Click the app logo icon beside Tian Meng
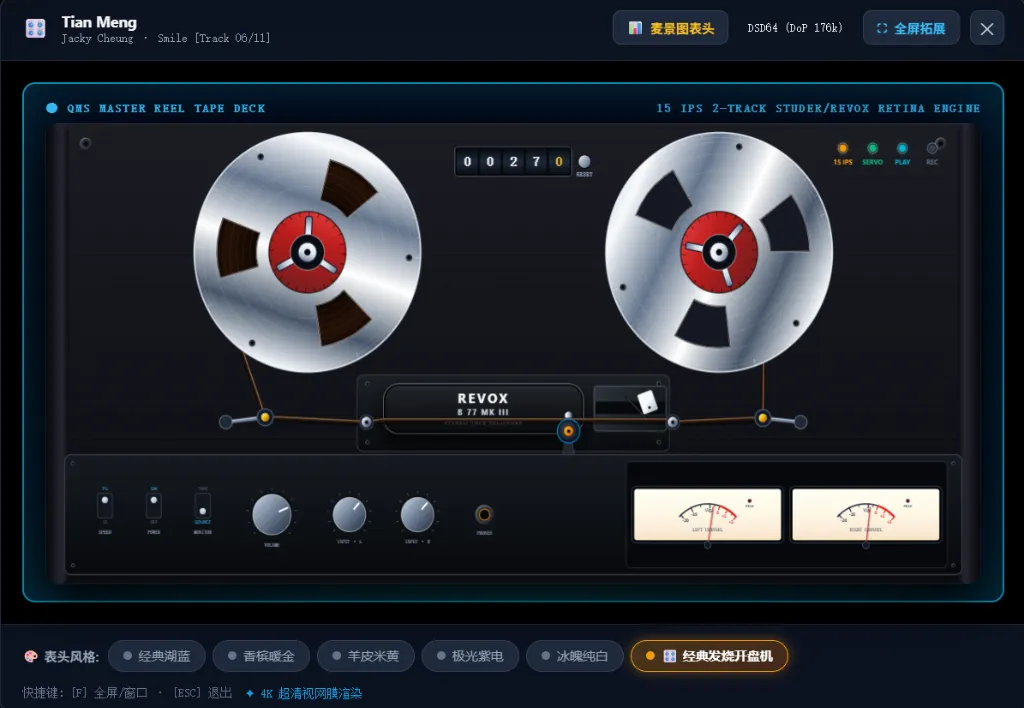This screenshot has height=708, width=1024. point(35,29)
